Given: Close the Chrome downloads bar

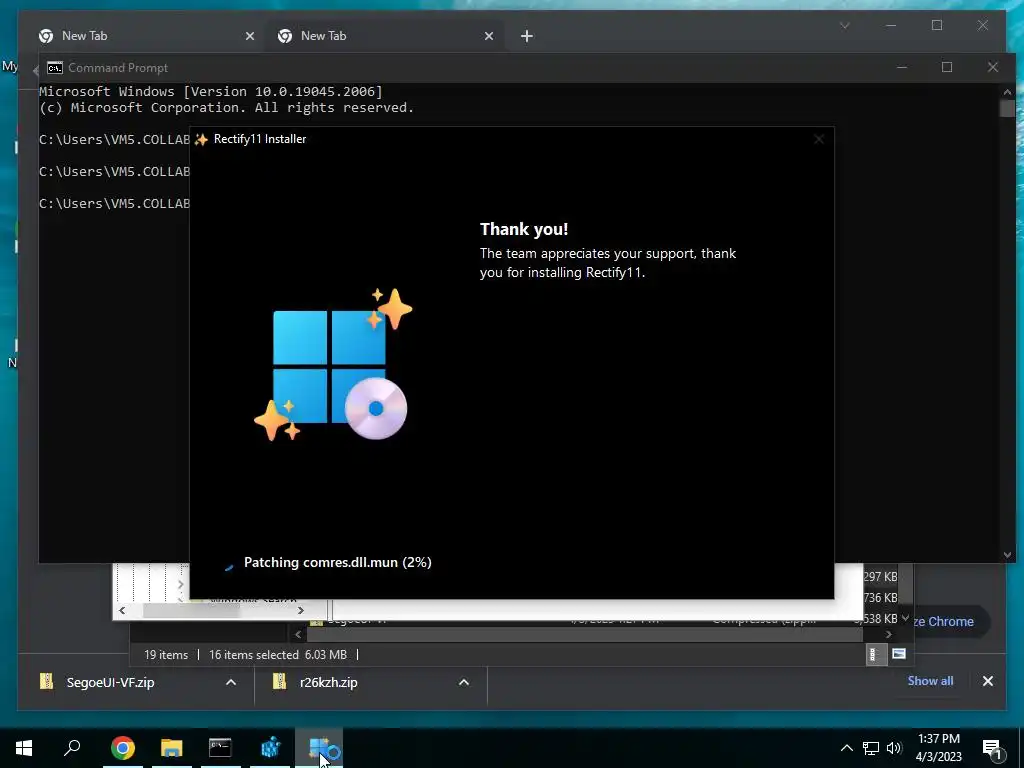Looking at the screenshot, I should pyautogui.click(x=987, y=681).
